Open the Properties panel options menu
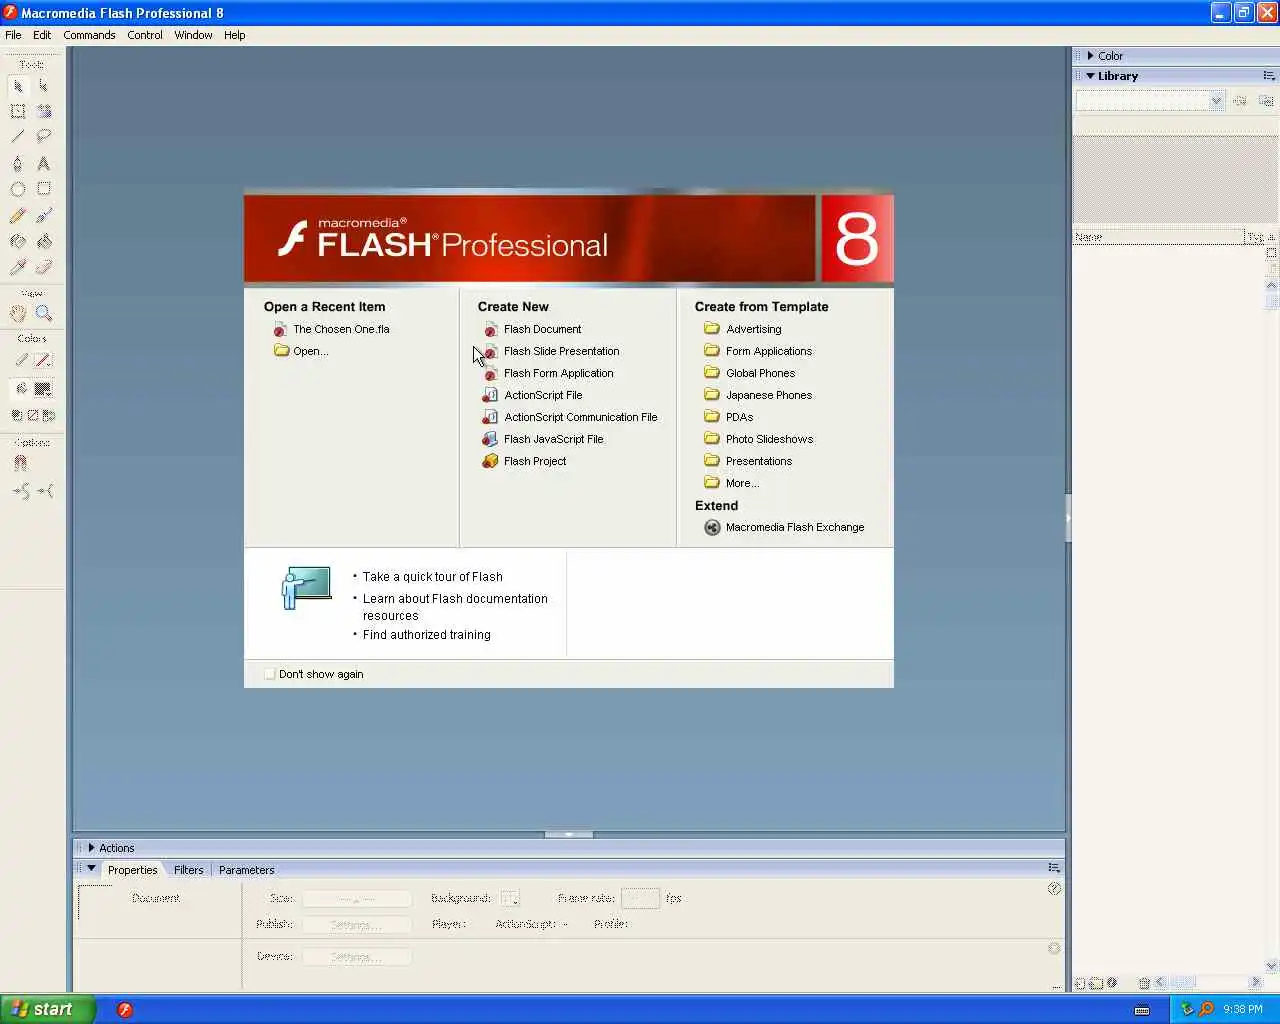 pyautogui.click(x=1054, y=868)
